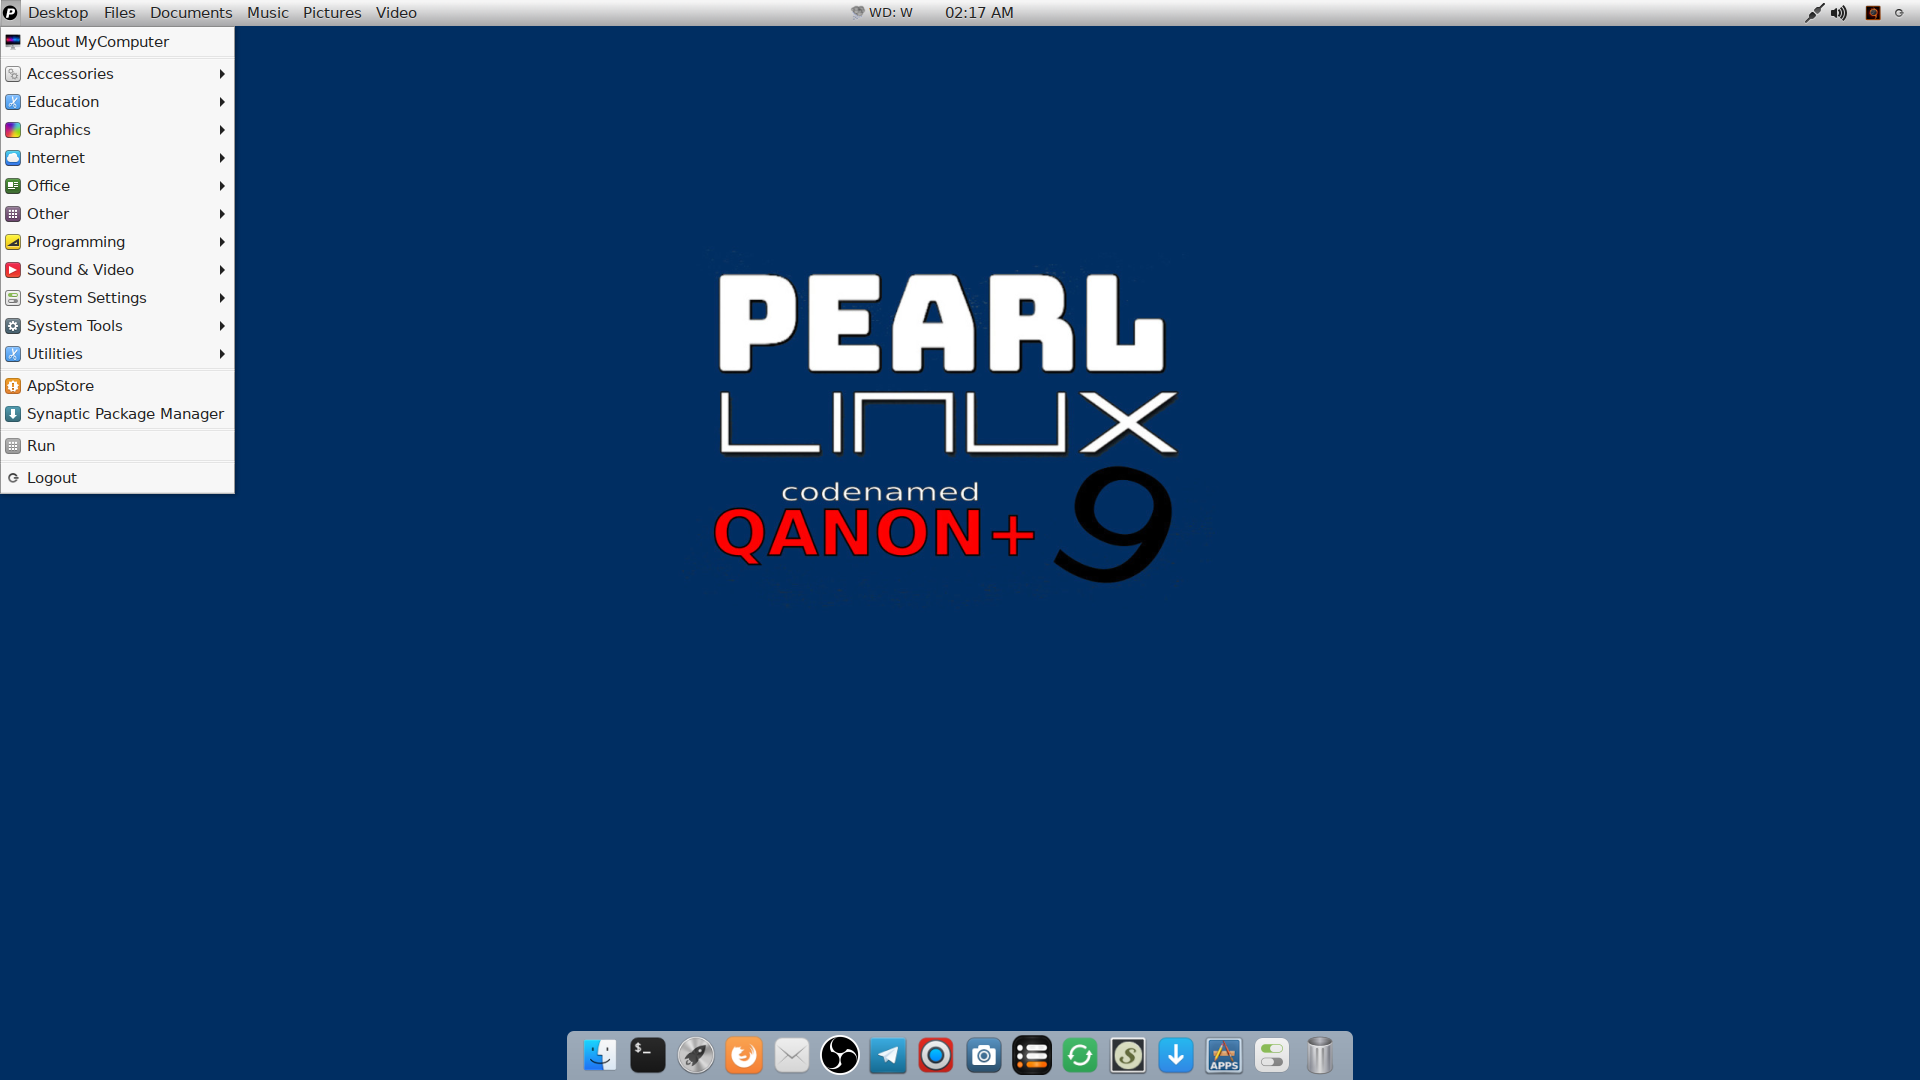The height and width of the screenshot is (1080, 1920).
Task: Choose Run from the menu
Action: 117,446
